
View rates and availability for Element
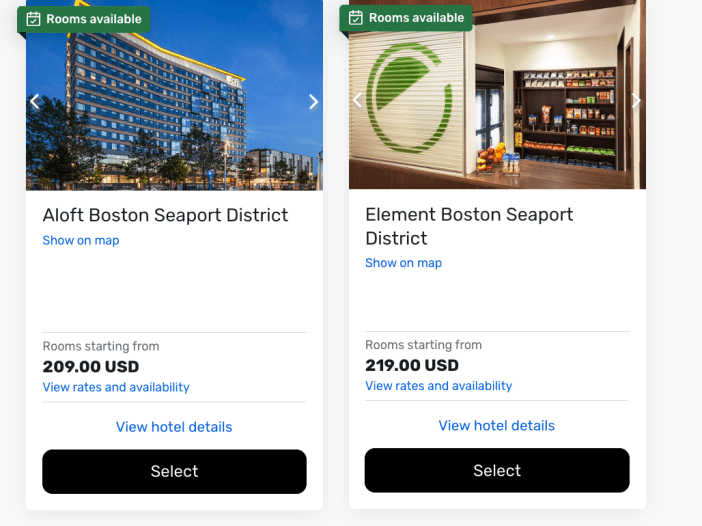click(x=438, y=386)
